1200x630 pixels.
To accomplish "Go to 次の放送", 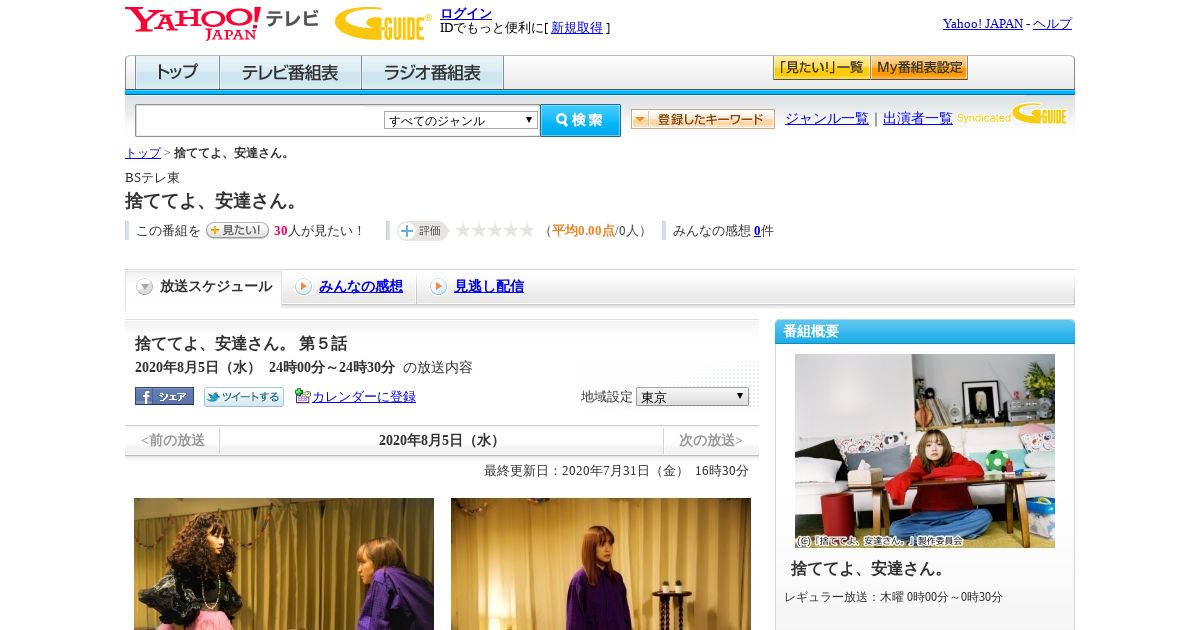I will click(x=711, y=441).
